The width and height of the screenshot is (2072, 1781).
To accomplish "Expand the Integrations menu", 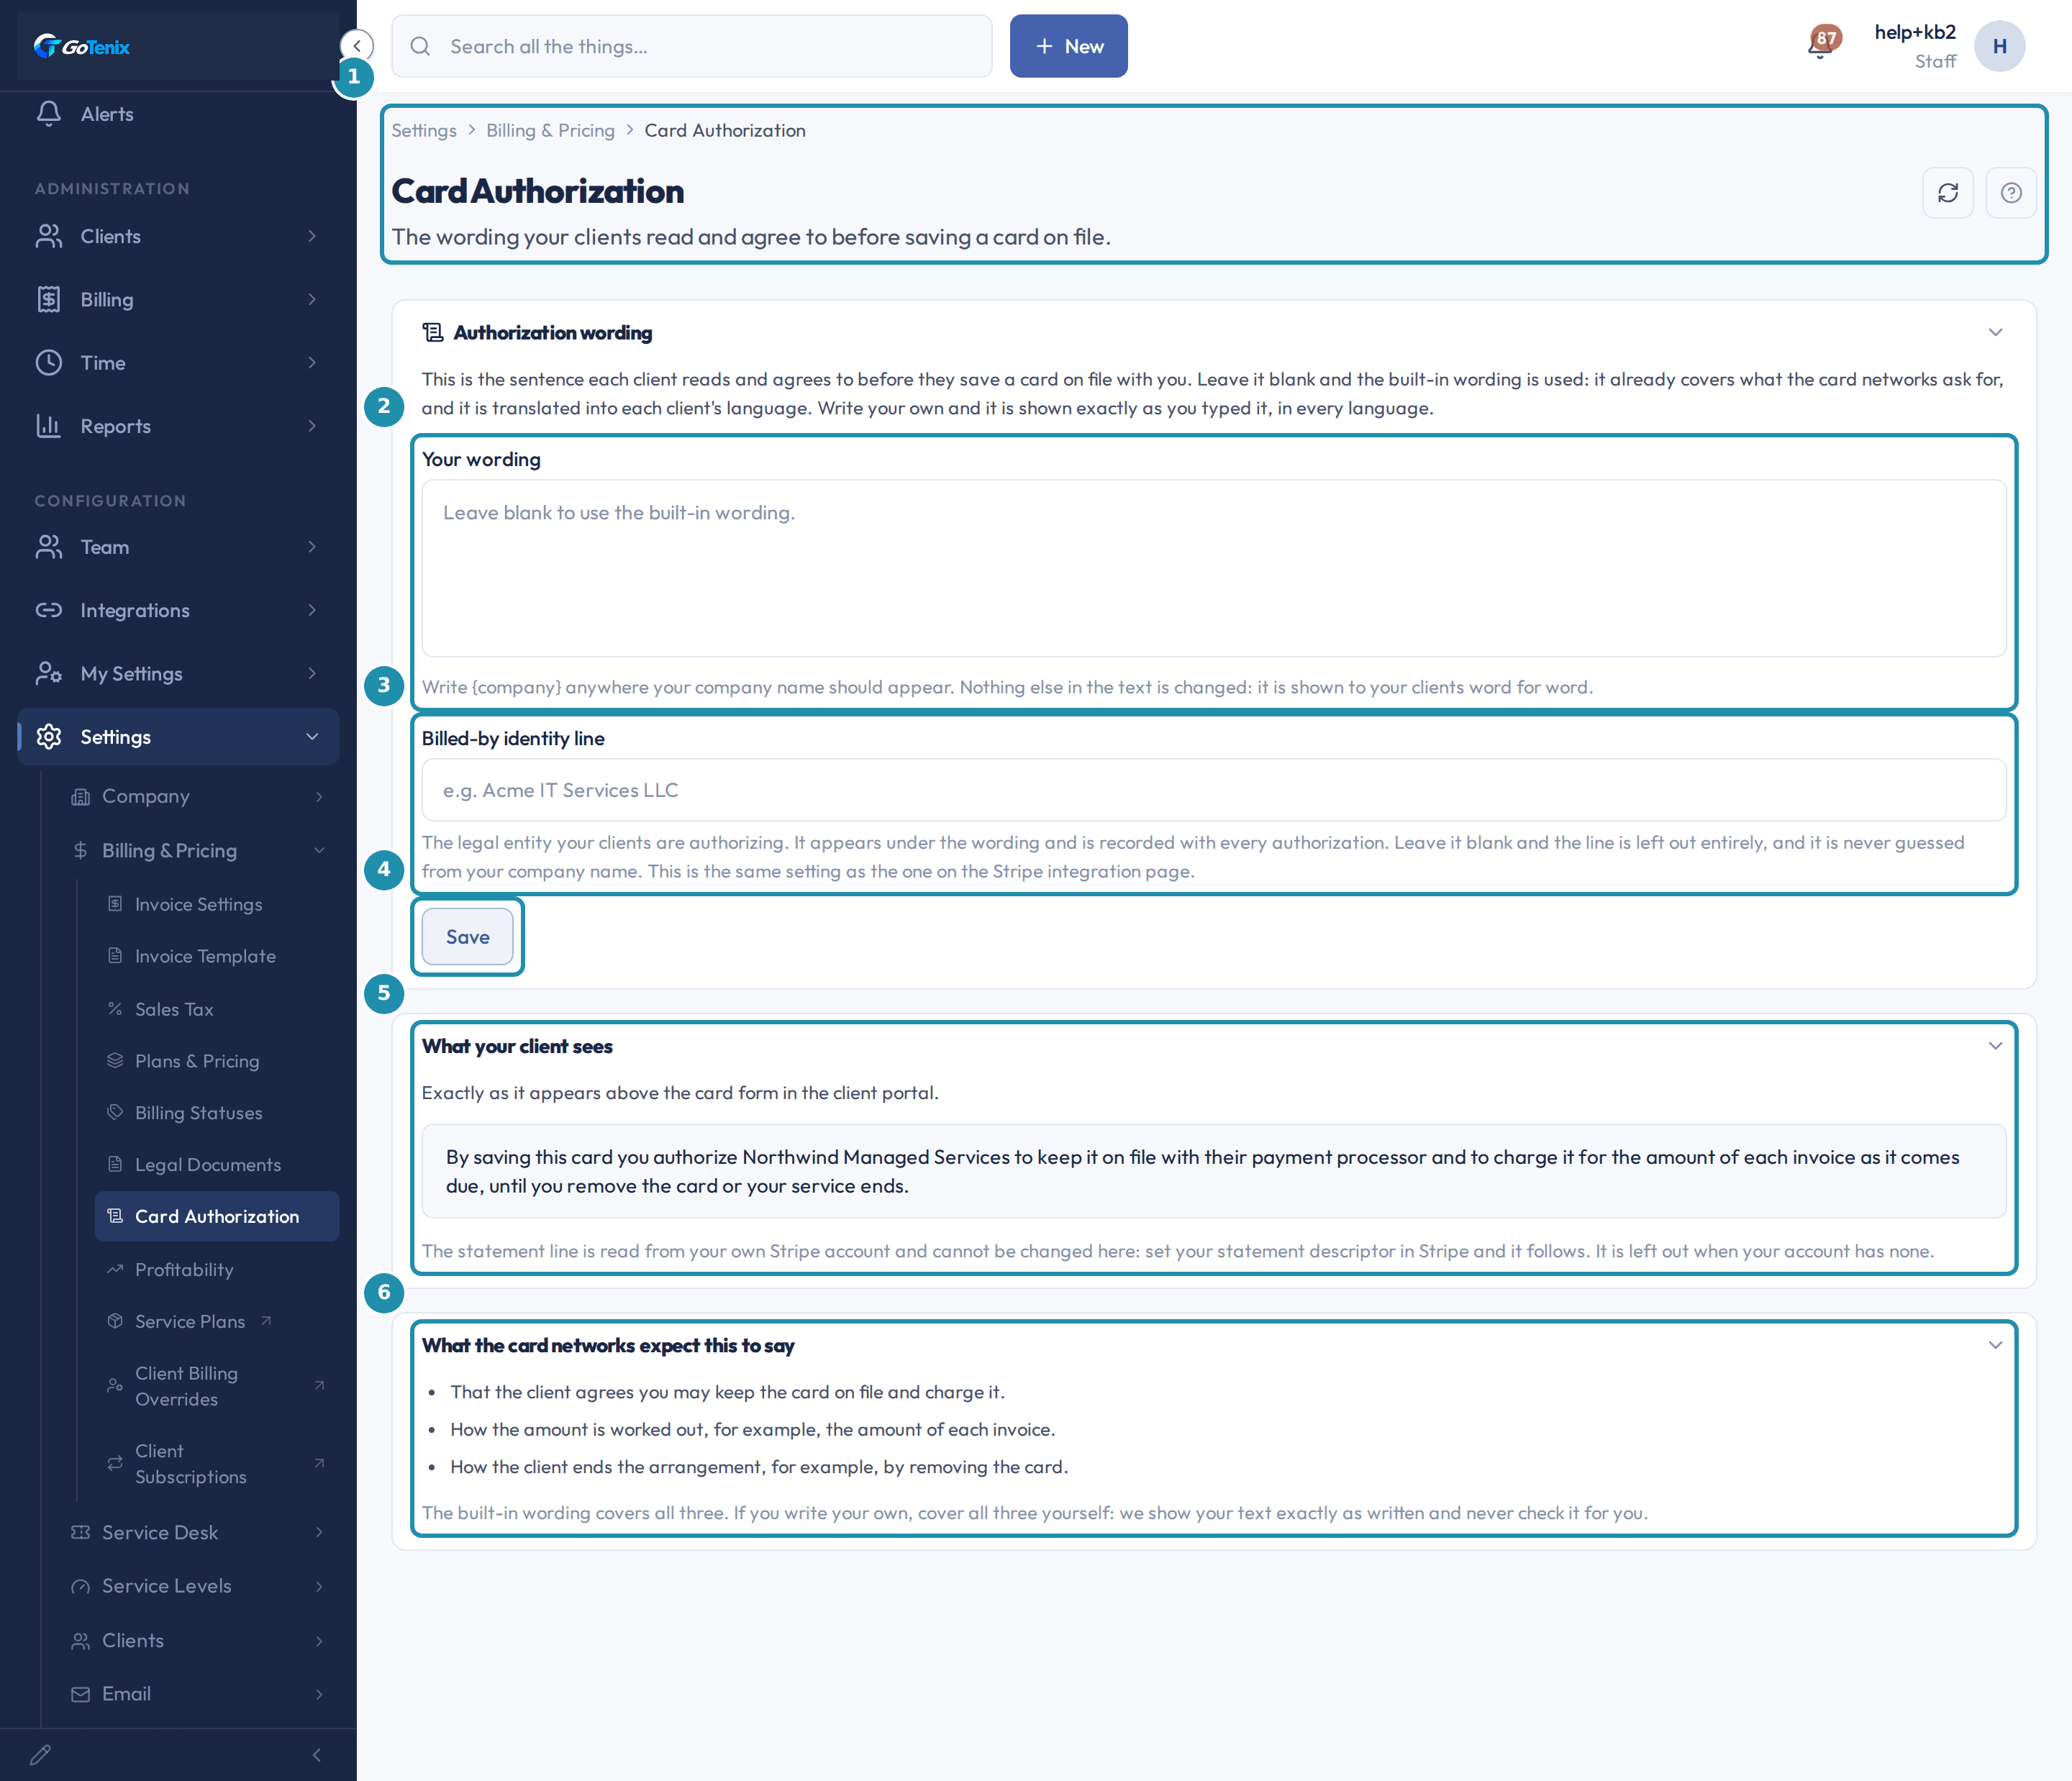I will (x=178, y=610).
